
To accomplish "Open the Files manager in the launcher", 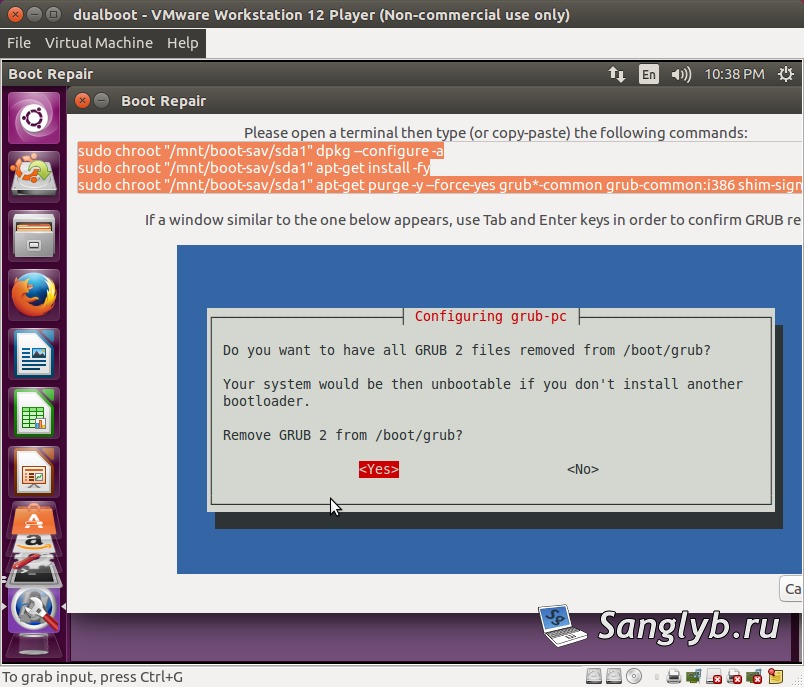I will 34,236.
